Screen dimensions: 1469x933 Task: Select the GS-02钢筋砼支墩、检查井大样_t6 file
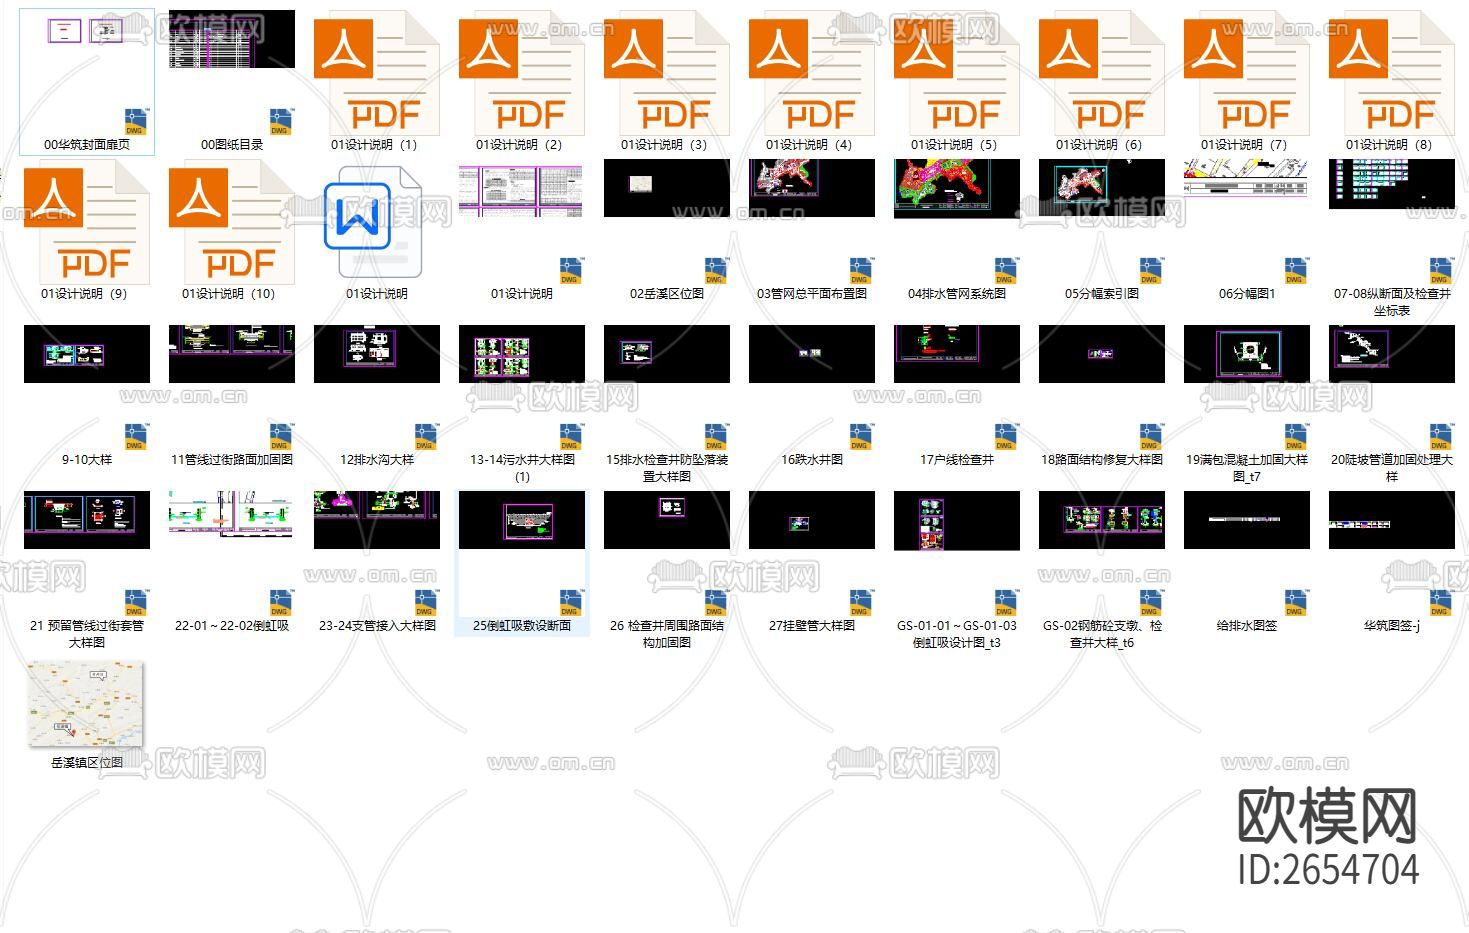1102,571
